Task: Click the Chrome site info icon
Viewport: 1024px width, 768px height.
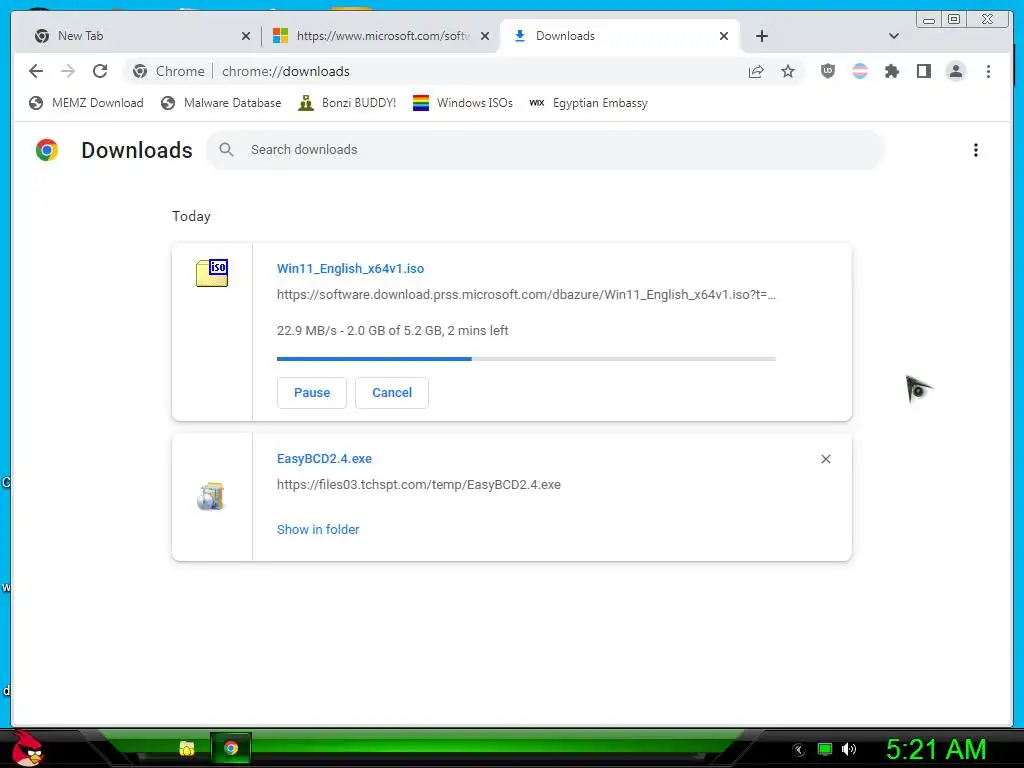Action: [140, 71]
